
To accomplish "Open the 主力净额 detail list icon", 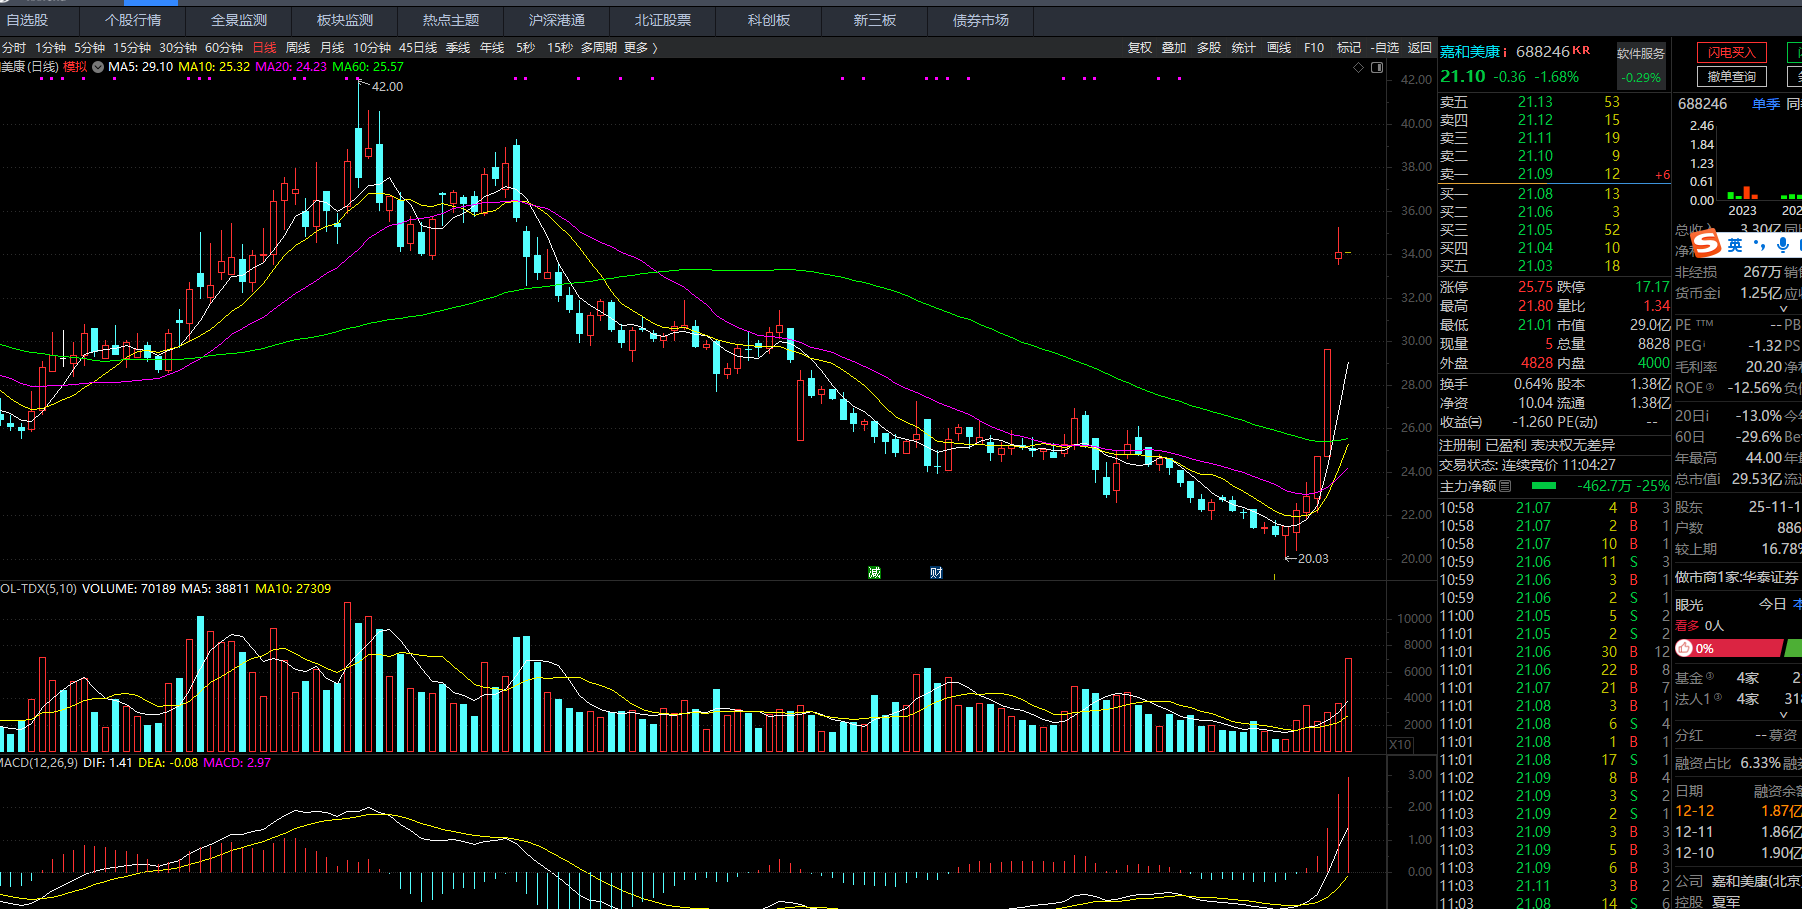I will click(1505, 486).
